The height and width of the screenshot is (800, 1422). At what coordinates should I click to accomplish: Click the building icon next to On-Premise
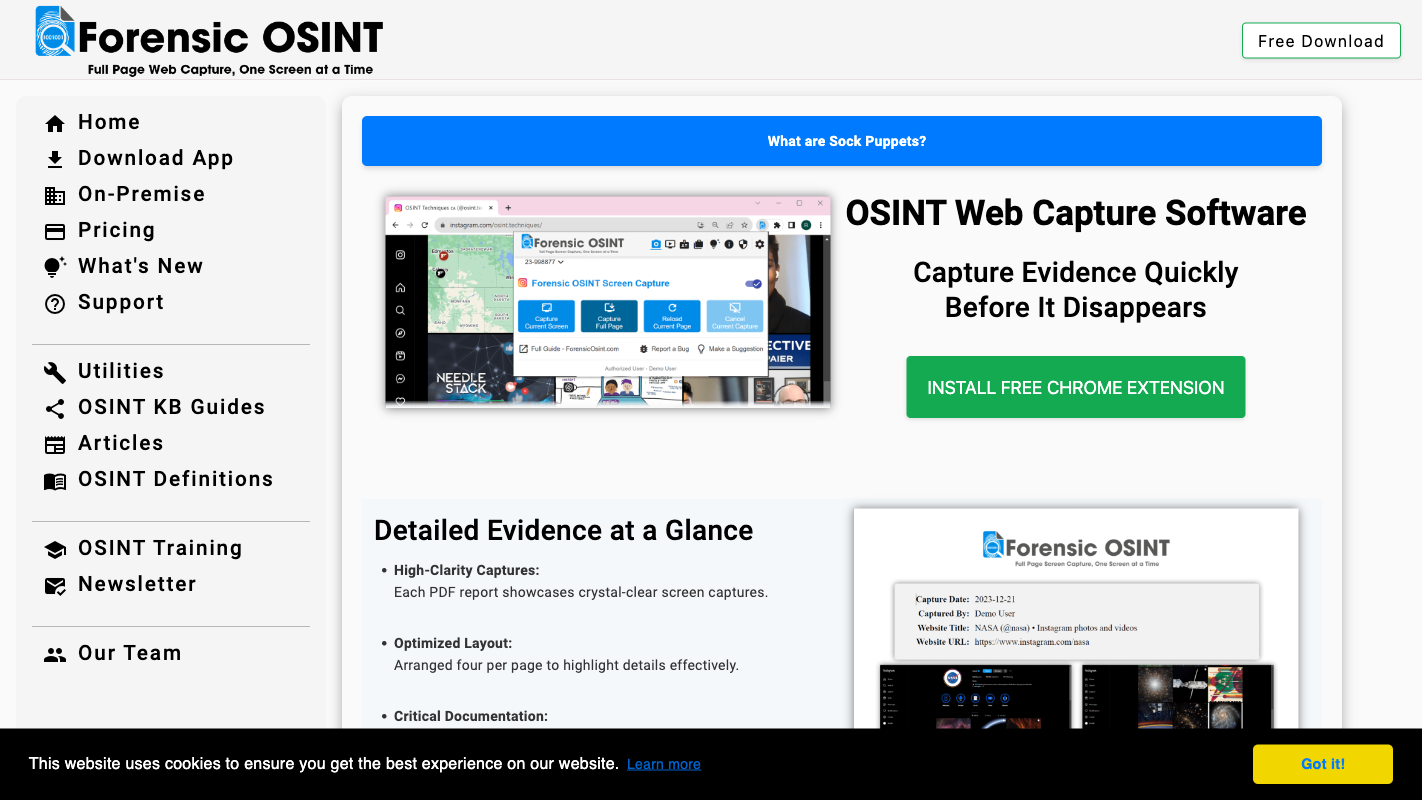(55, 195)
